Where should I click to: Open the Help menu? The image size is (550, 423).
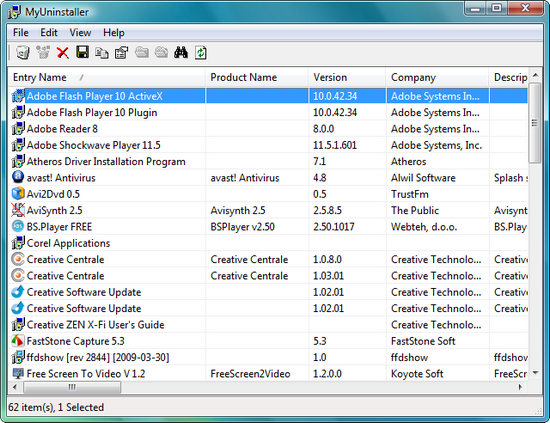pos(114,33)
